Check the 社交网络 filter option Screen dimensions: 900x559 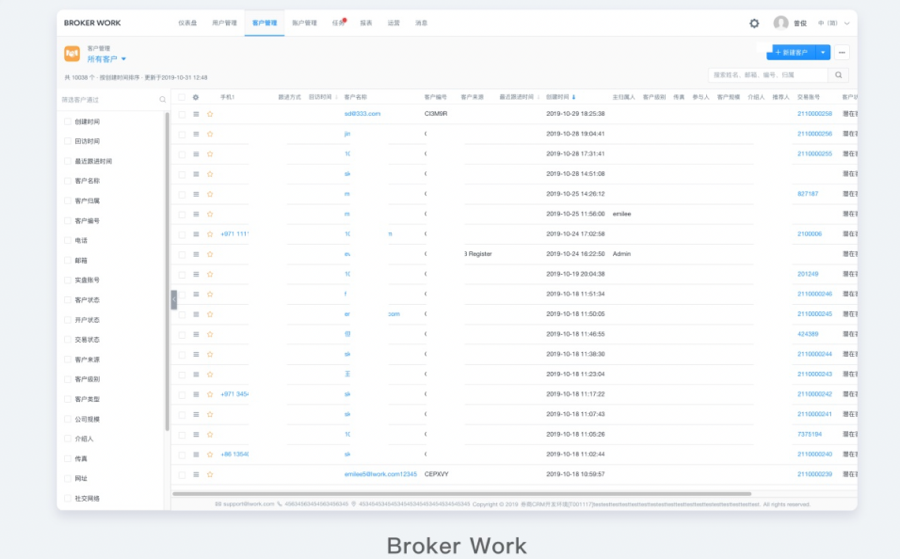[68, 499]
